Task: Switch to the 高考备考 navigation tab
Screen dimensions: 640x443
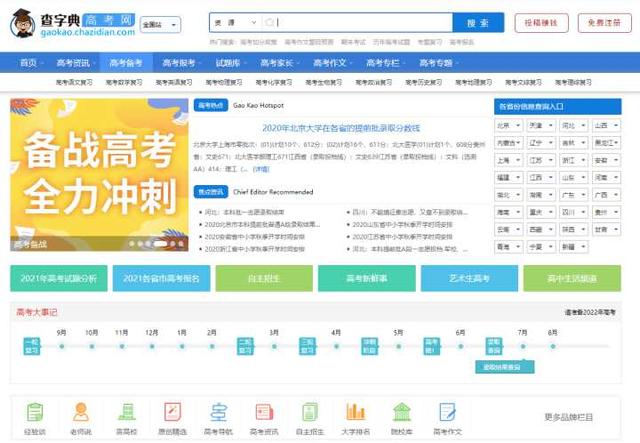Action: click(x=126, y=63)
